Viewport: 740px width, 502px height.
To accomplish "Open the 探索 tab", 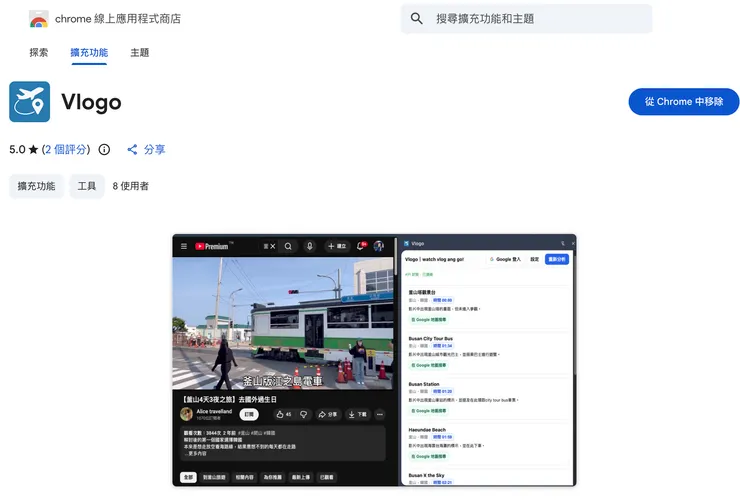I will (x=39, y=52).
